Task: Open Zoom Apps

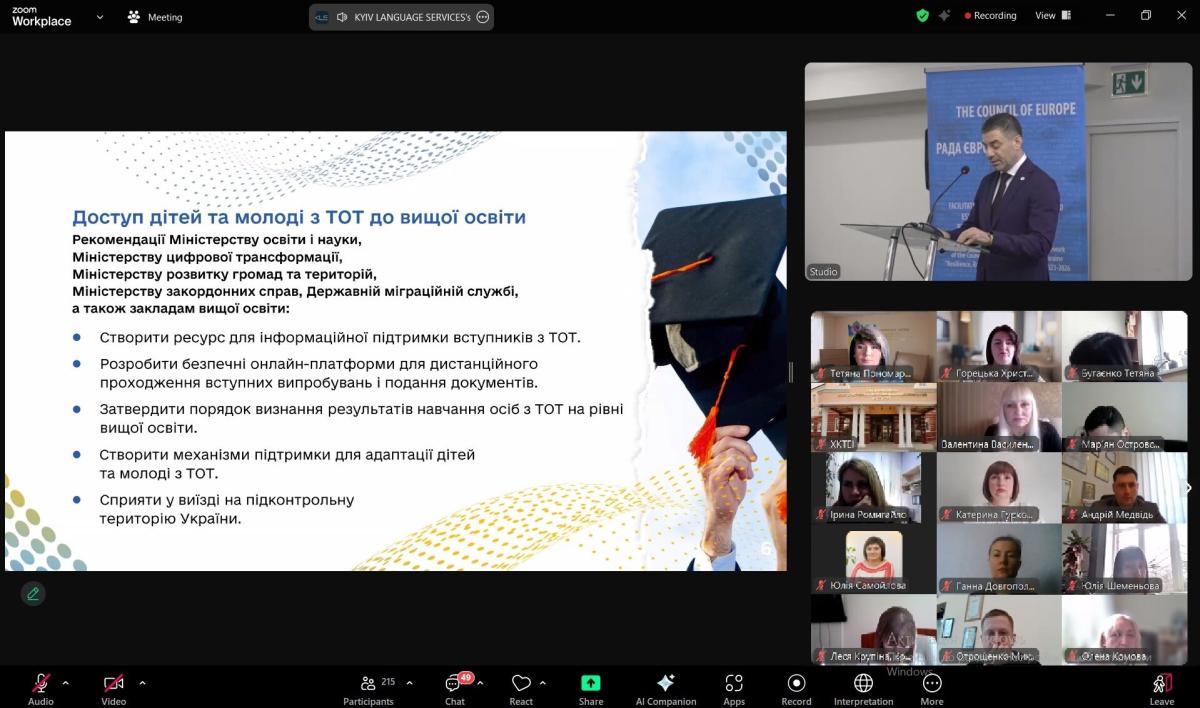Action: click(734, 687)
